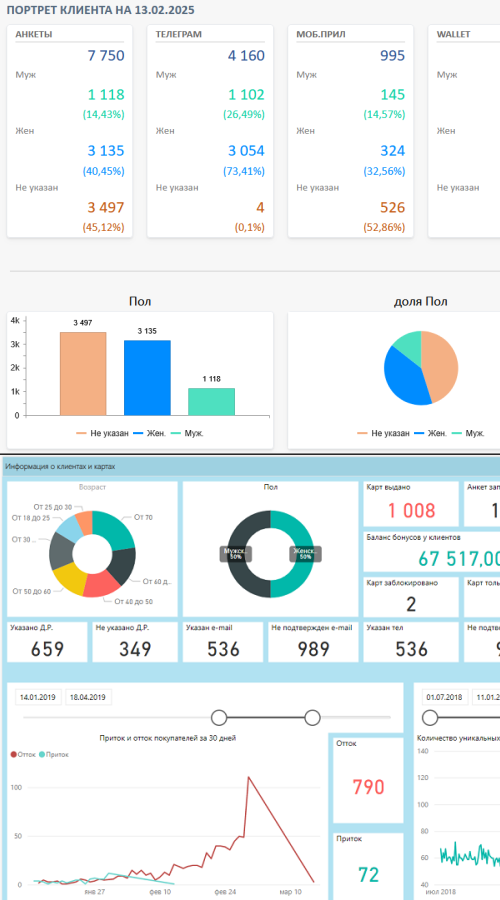This screenshot has width=500, height=900.
Task: Toggle 'Не указан' legend item under pie chart
Action: (383, 433)
